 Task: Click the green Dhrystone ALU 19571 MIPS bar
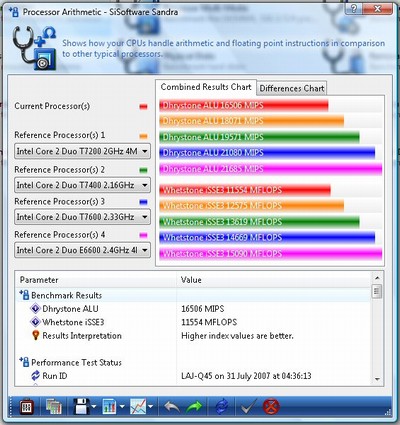click(259, 137)
